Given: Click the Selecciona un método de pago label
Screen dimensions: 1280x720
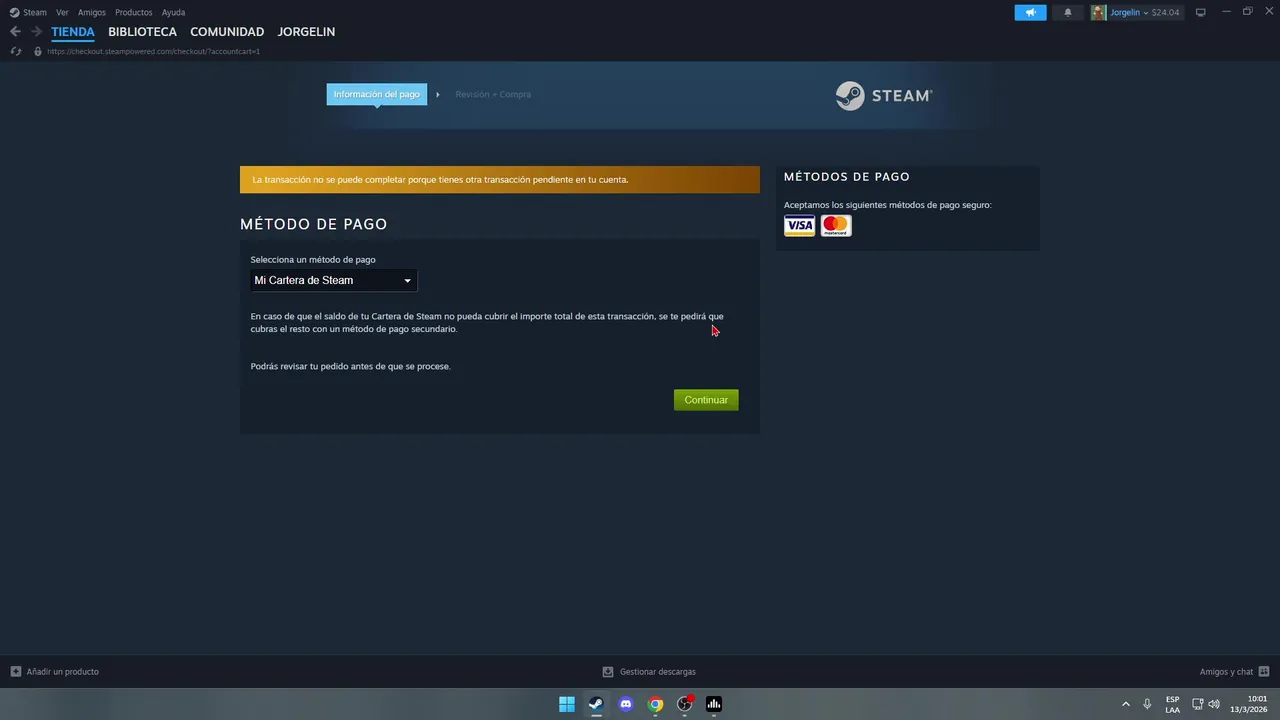Looking at the screenshot, I should click(313, 260).
